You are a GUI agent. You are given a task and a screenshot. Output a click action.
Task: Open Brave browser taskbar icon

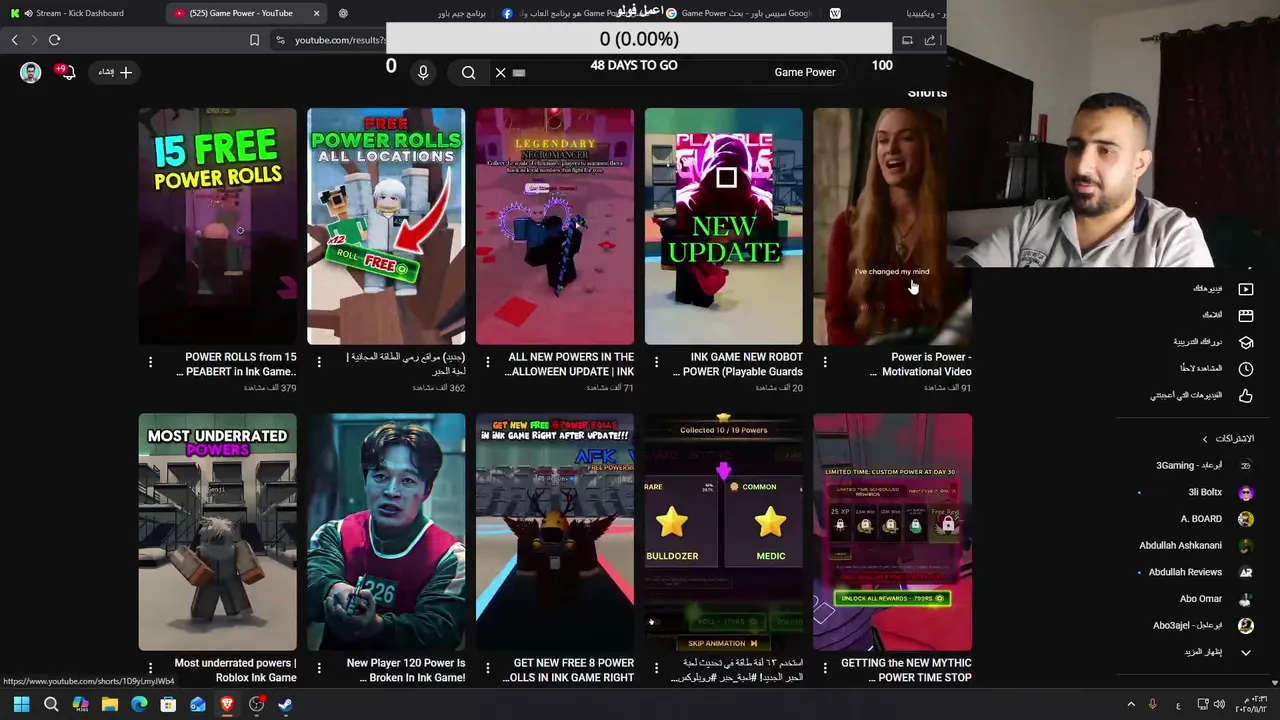[227, 704]
